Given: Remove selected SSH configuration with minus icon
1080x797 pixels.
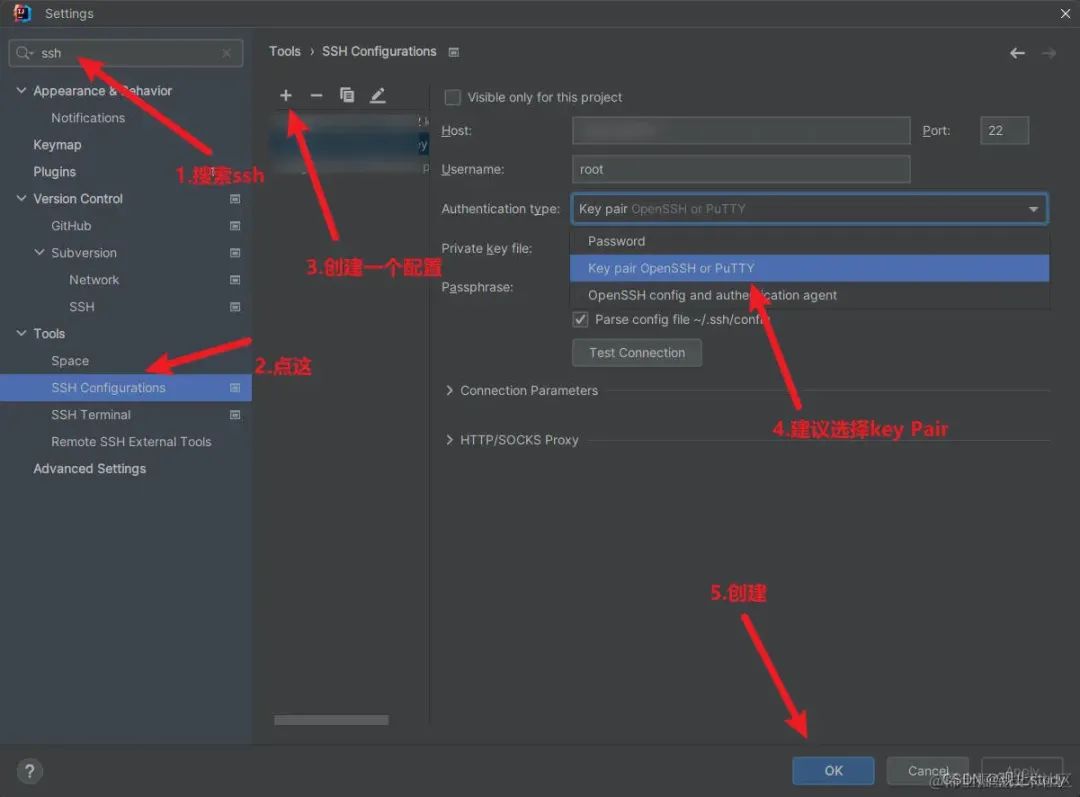Looking at the screenshot, I should coord(316,96).
